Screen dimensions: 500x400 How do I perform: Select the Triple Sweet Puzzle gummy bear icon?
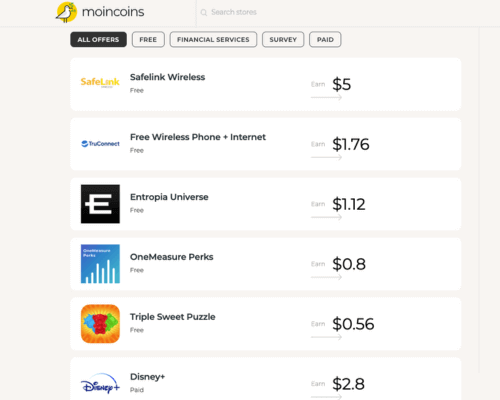pyautogui.click(x=100, y=324)
